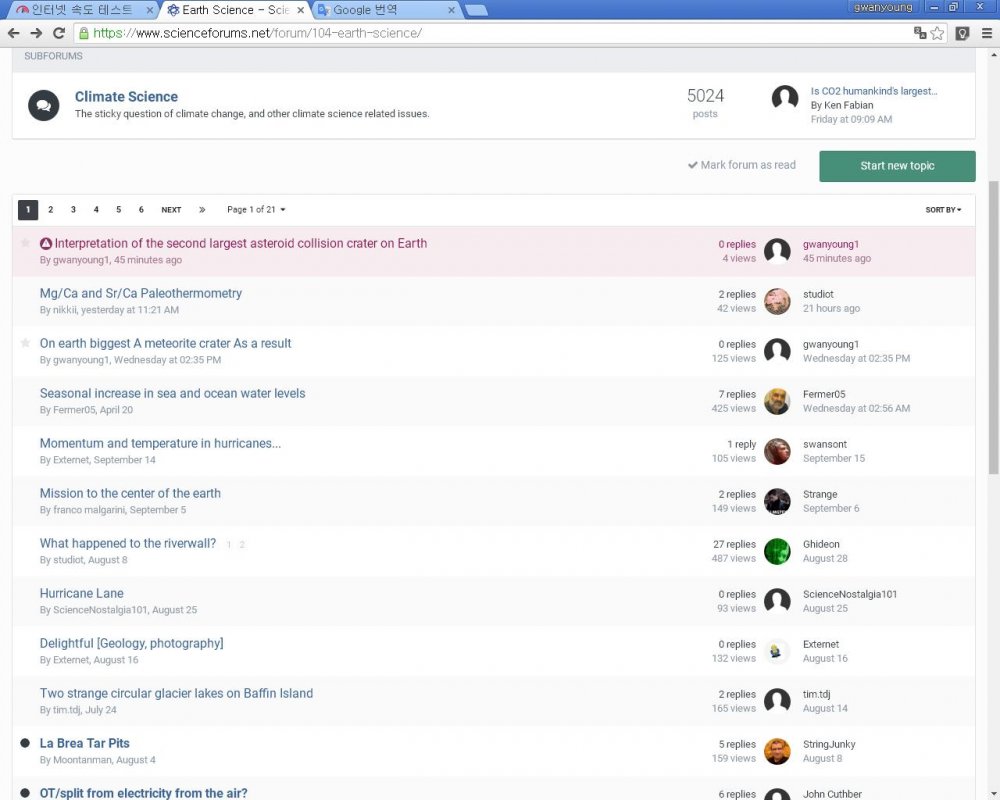
Task: Click the Climate Science subforum chat icon
Action: (x=43, y=105)
